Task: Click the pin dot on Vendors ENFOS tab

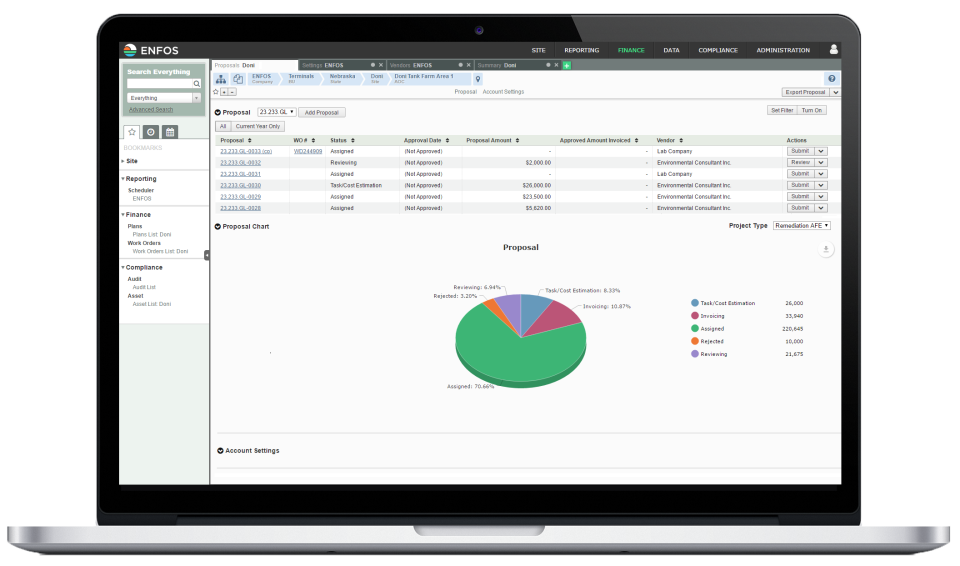Action: 460,65
